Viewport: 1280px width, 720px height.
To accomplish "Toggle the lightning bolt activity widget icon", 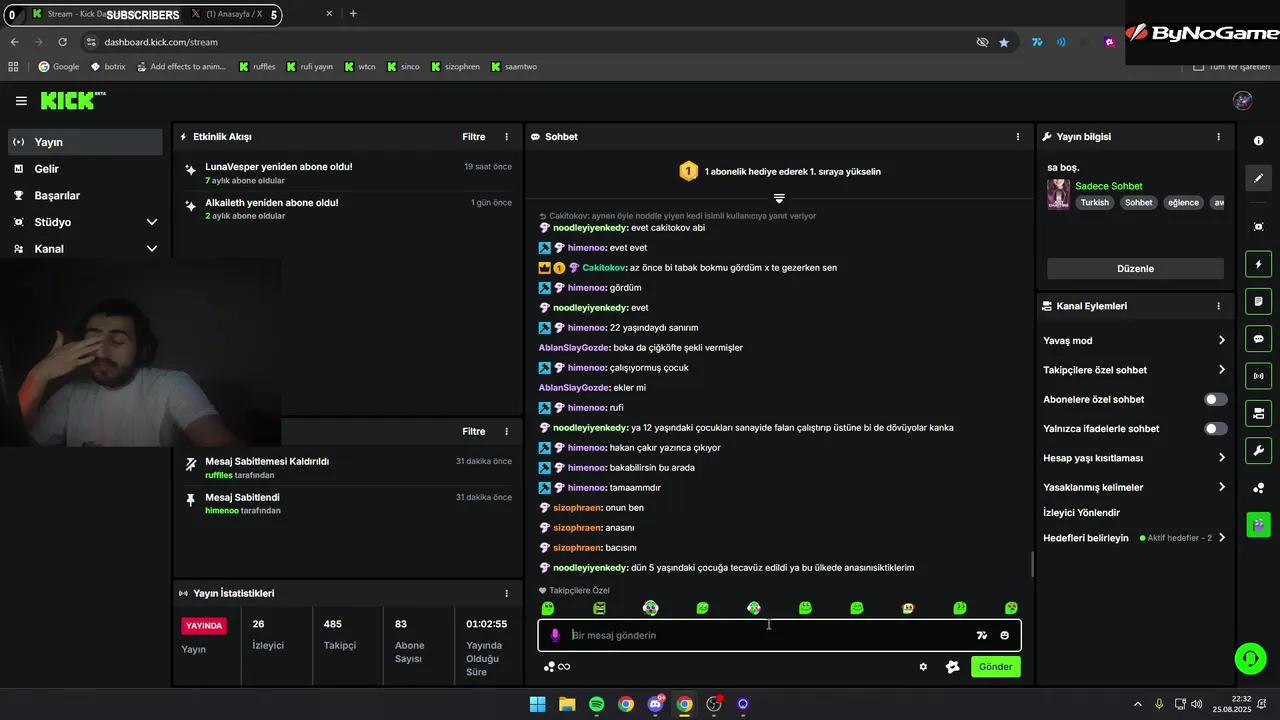I will click(x=1258, y=264).
